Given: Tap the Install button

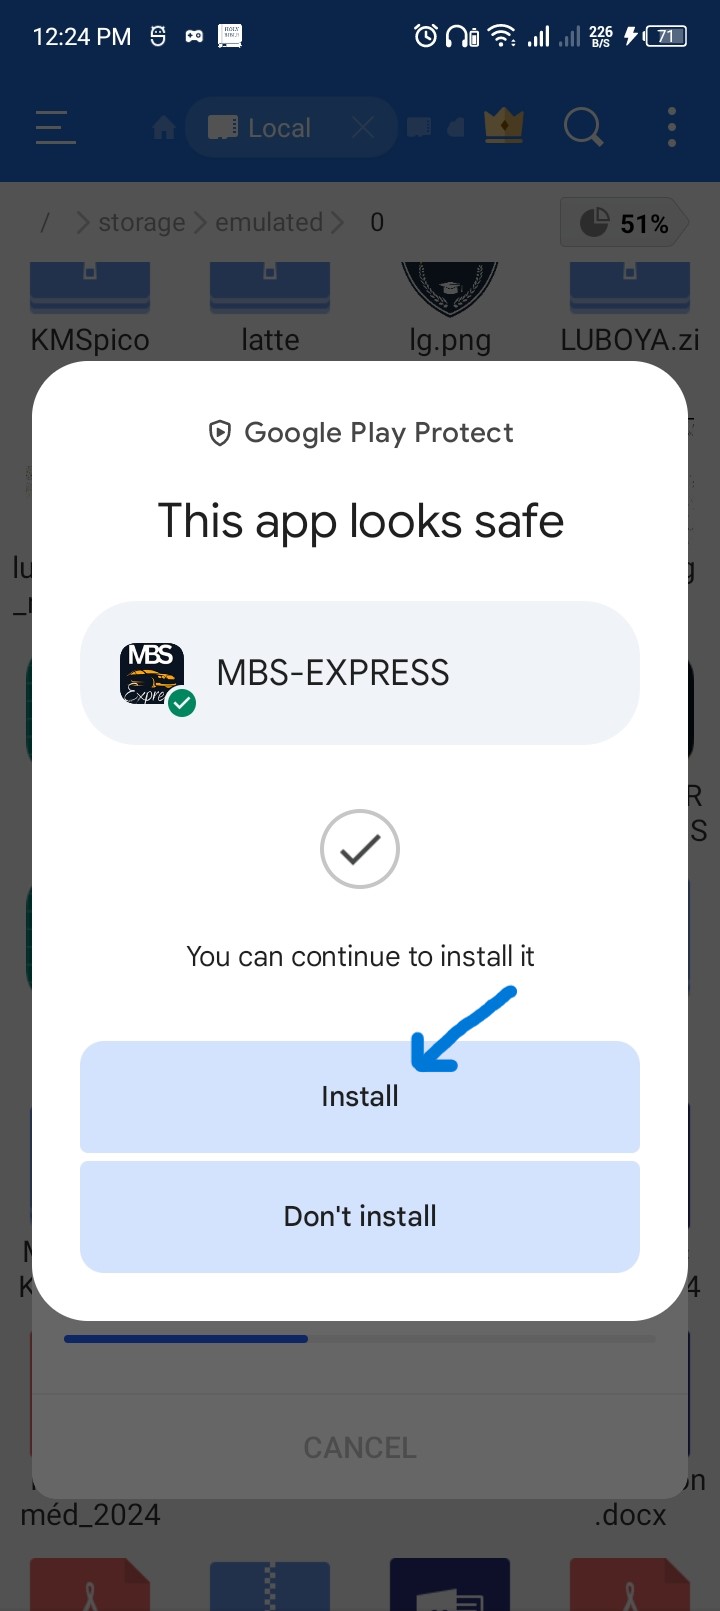Looking at the screenshot, I should [360, 1097].
